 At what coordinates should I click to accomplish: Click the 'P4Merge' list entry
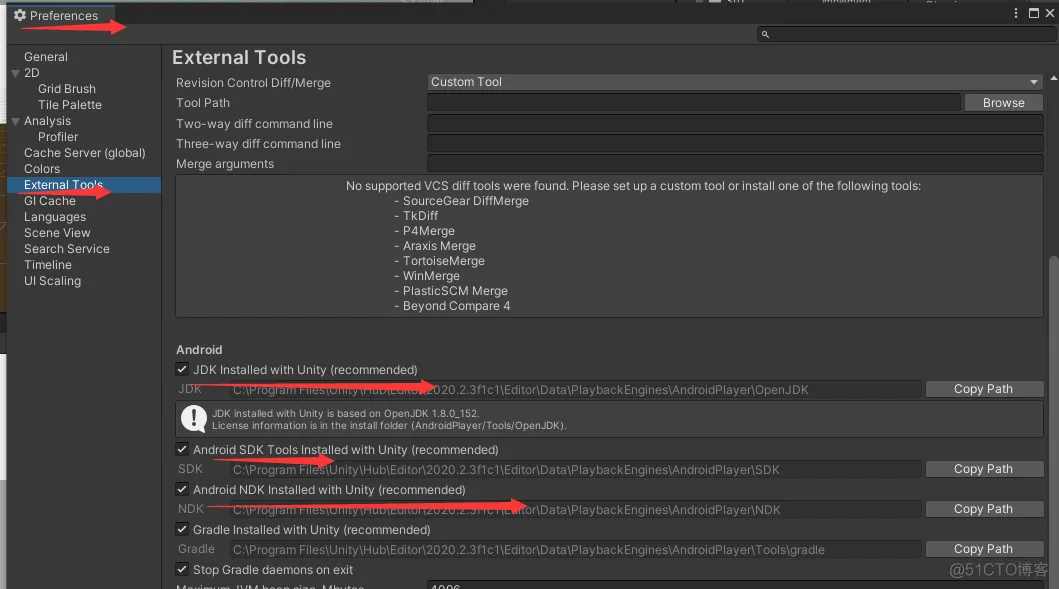(x=429, y=231)
